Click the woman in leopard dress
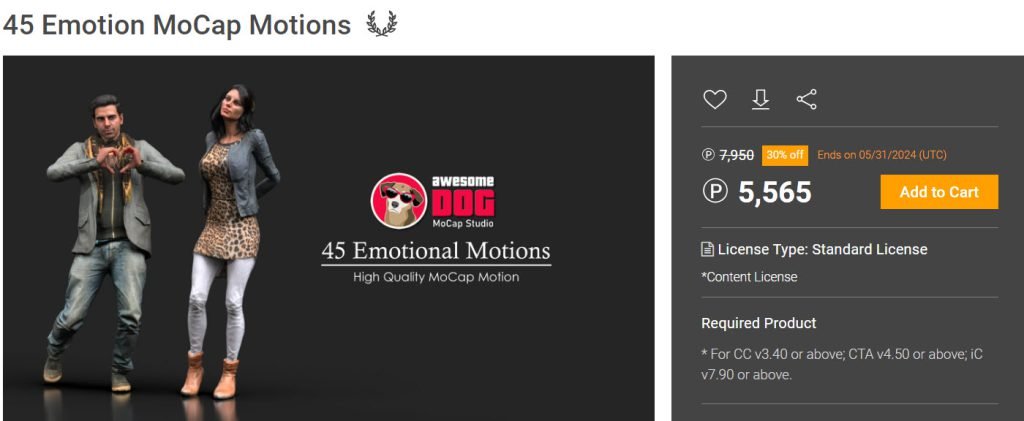Image resolution: width=1024 pixels, height=421 pixels. 232,240
